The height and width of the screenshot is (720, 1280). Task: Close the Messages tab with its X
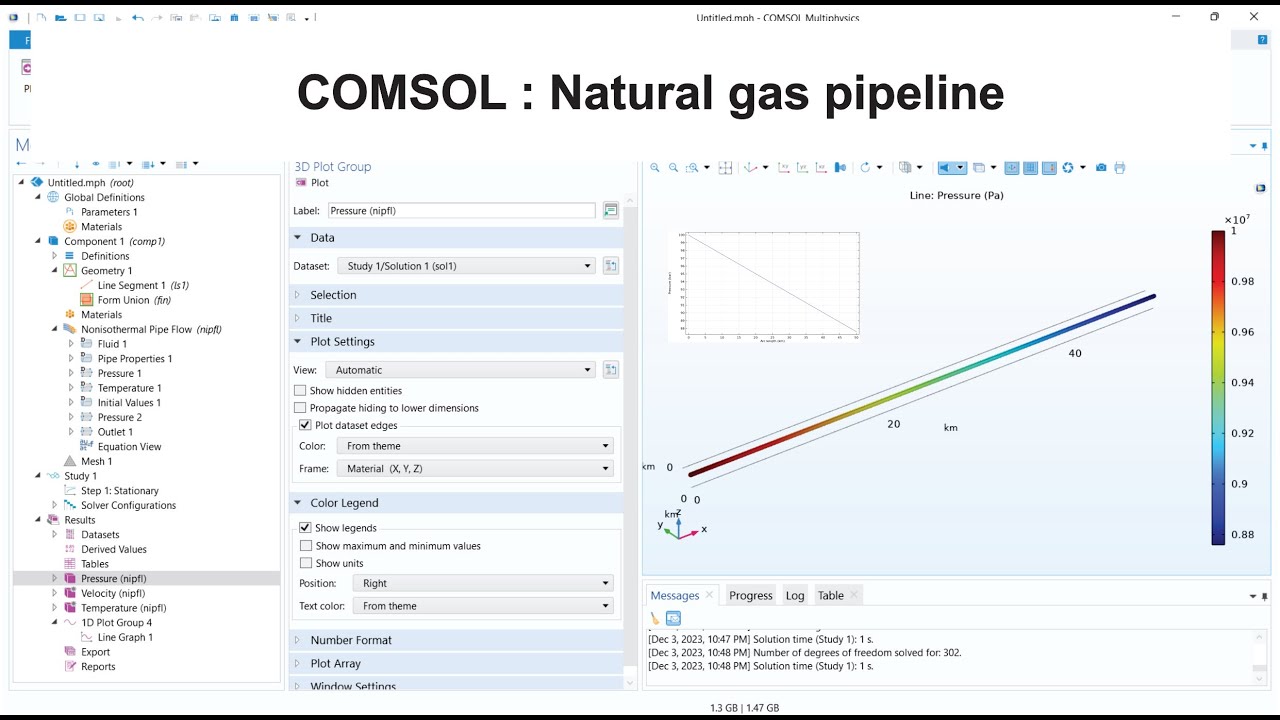(709, 595)
